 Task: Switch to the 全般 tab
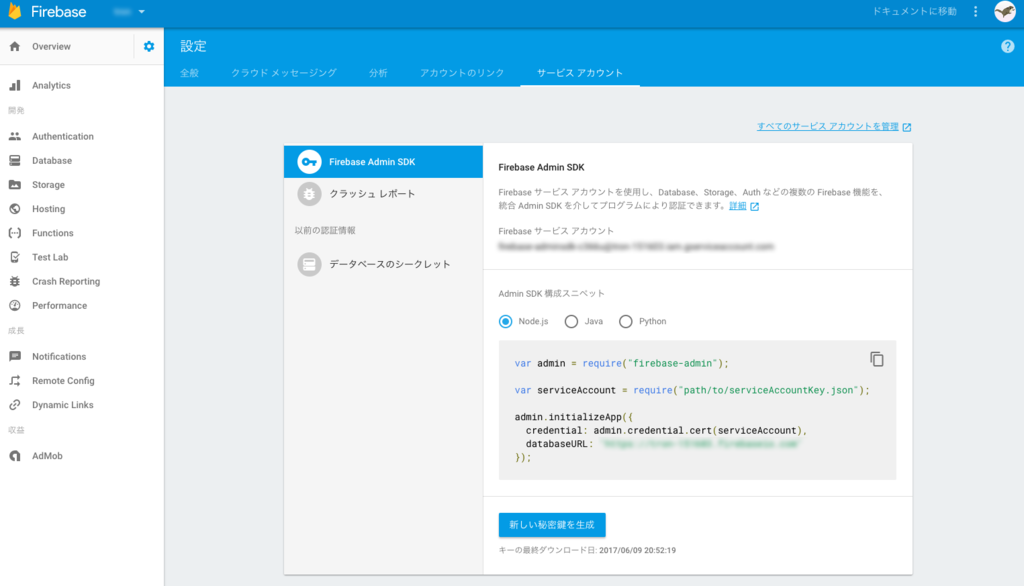point(189,73)
